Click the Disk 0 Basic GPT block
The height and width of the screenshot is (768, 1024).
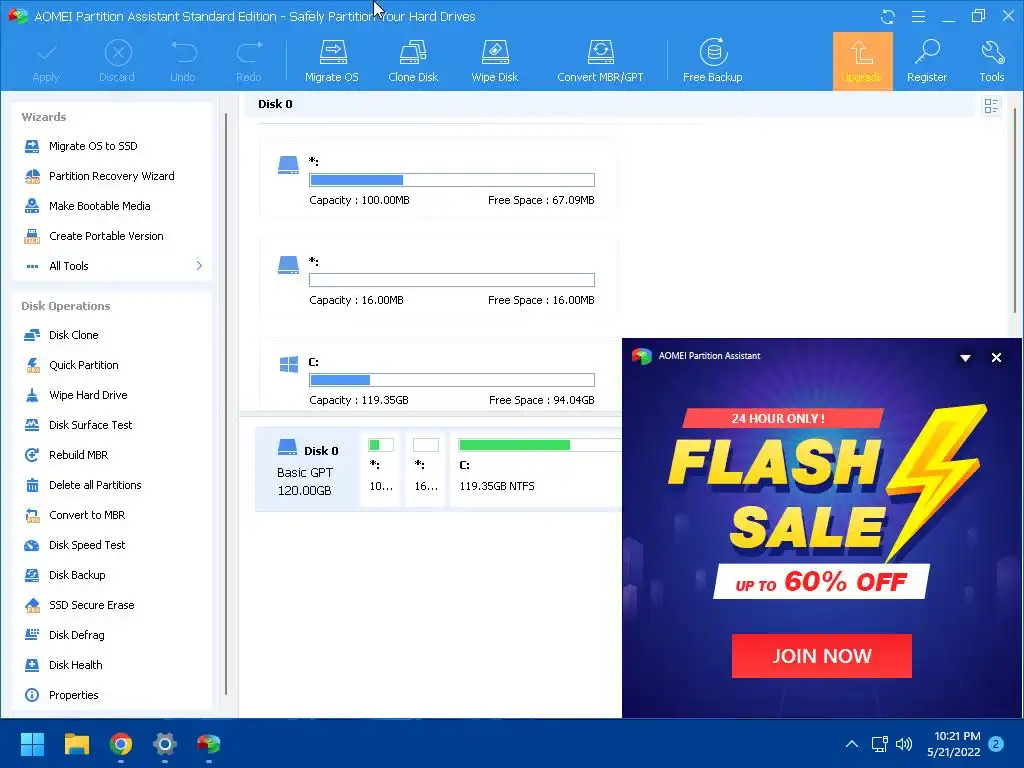[x=307, y=469]
